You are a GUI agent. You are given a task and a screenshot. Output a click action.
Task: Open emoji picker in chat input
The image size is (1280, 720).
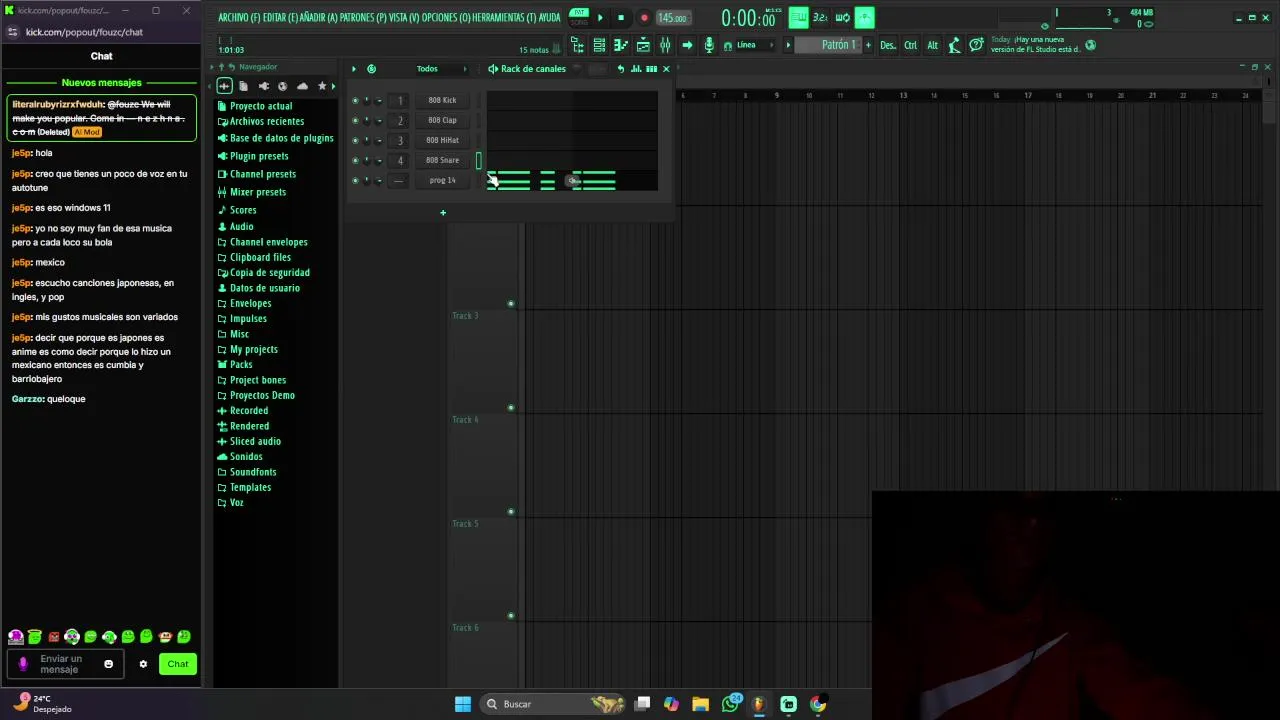[108, 664]
